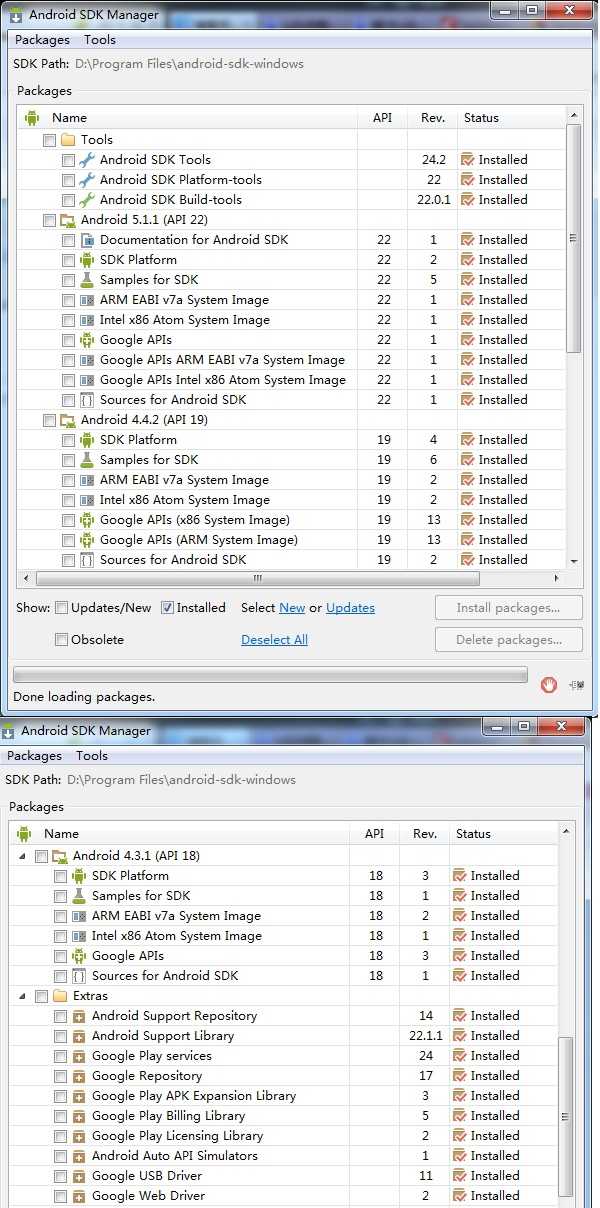Screen dimensions: 600x1208
Task: Click the API 18 Samples for SDK flask icon
Action: pyautogui.click(x=79, y=896)
